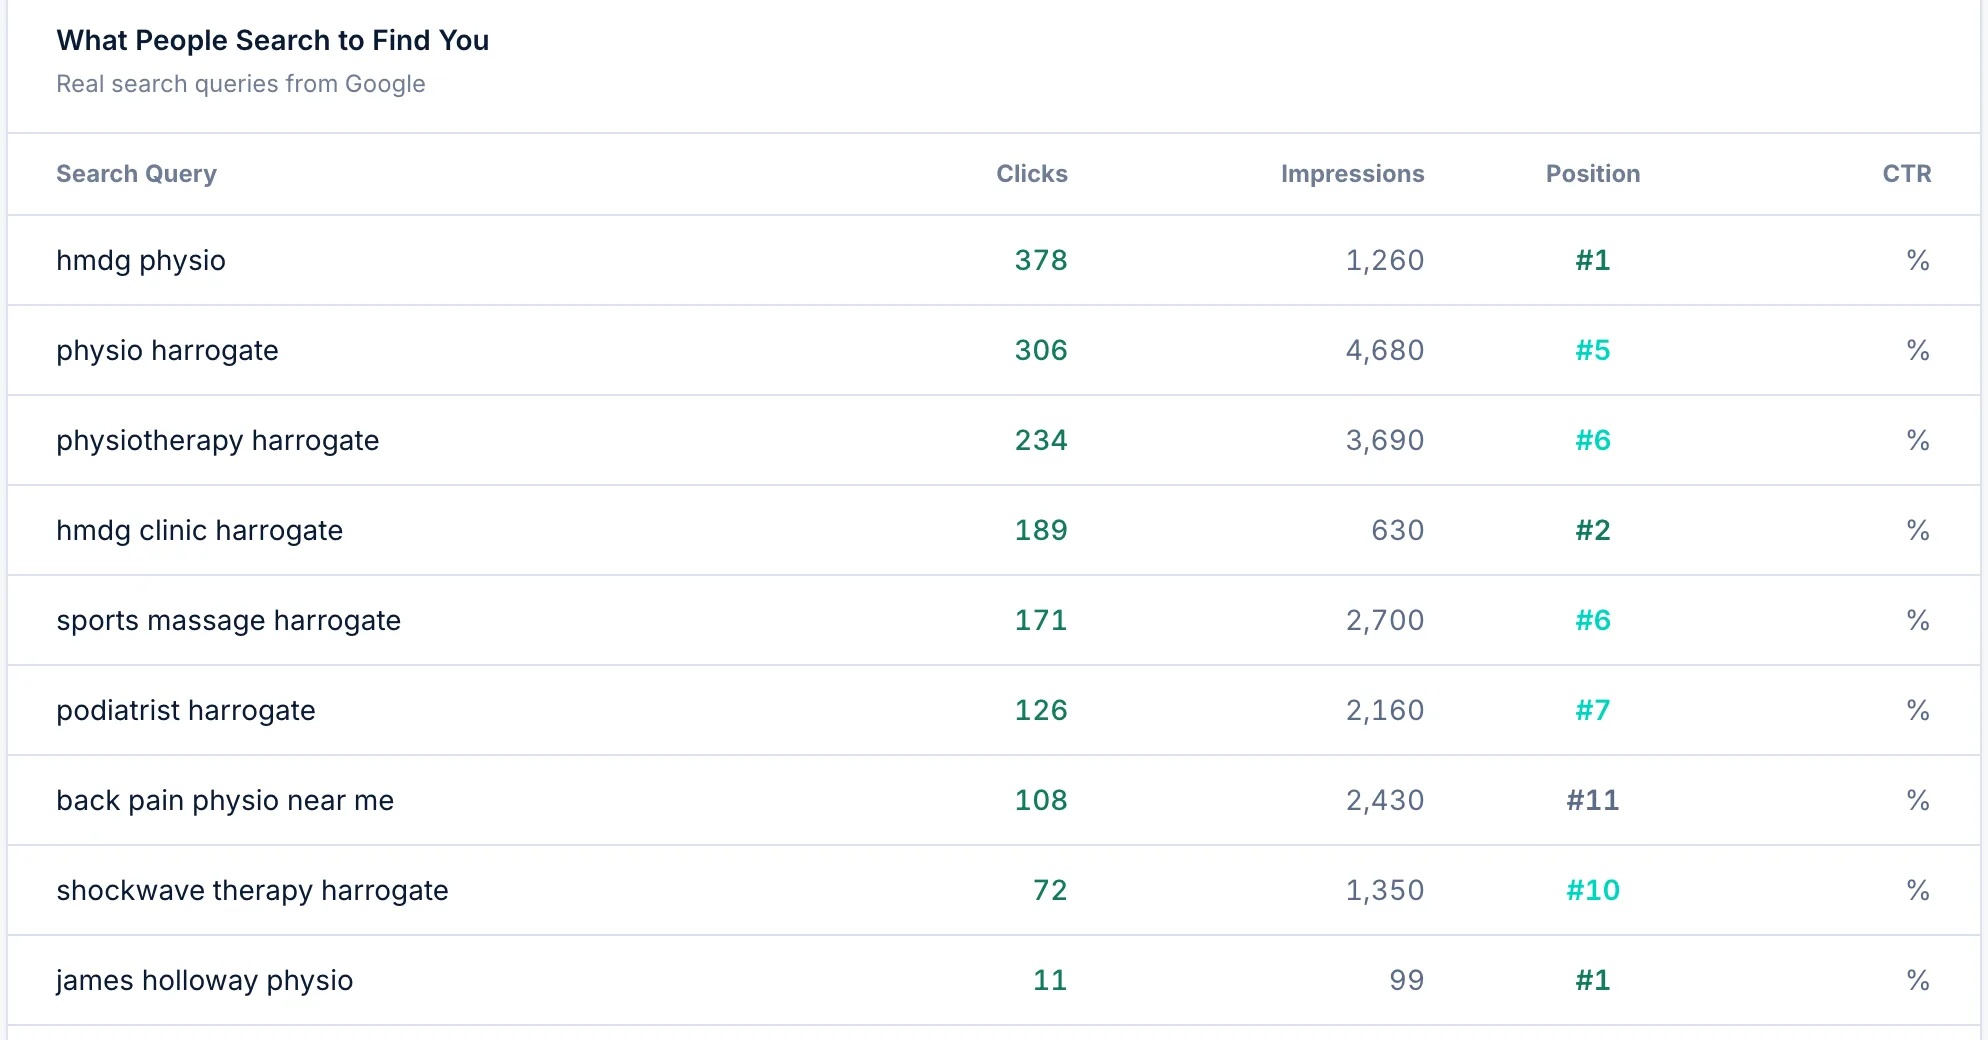Click the 378 clicks value
The height and width of the screenshot is (1040, 1988).
pos(1041,260)
